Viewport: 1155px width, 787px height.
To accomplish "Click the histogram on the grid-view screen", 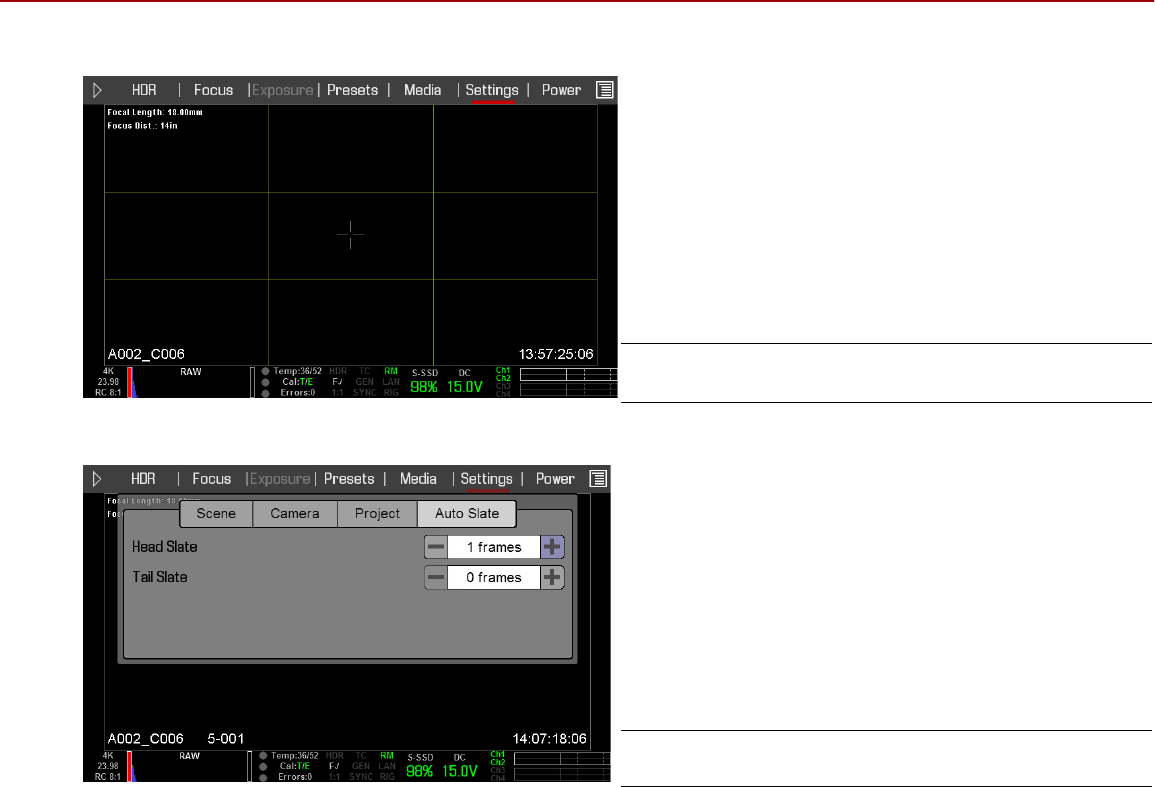I will (x=189, y=382).
